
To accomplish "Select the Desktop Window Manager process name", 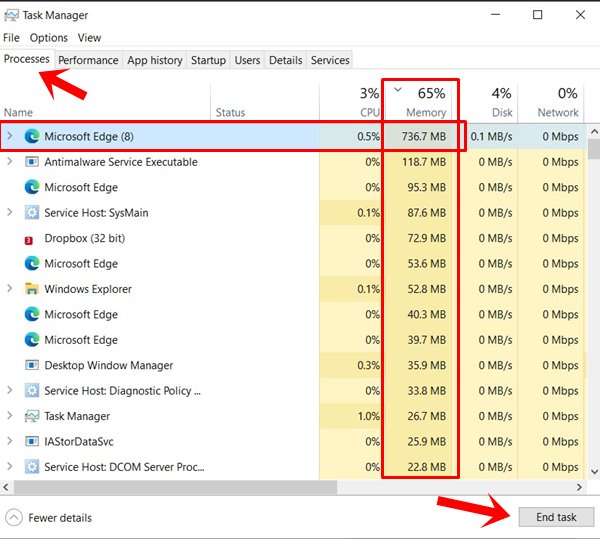I will click(109, 365).
